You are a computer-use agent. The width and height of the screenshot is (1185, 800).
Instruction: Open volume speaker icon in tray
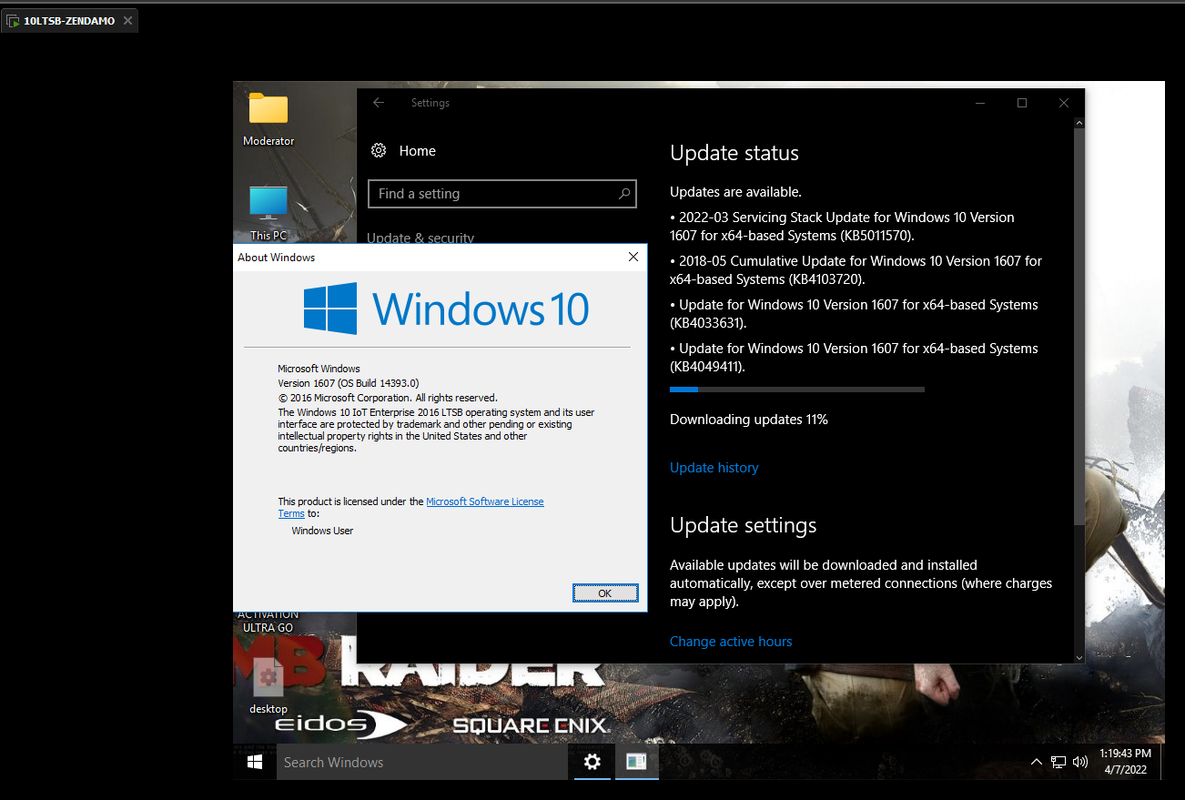click(1081, 762)
